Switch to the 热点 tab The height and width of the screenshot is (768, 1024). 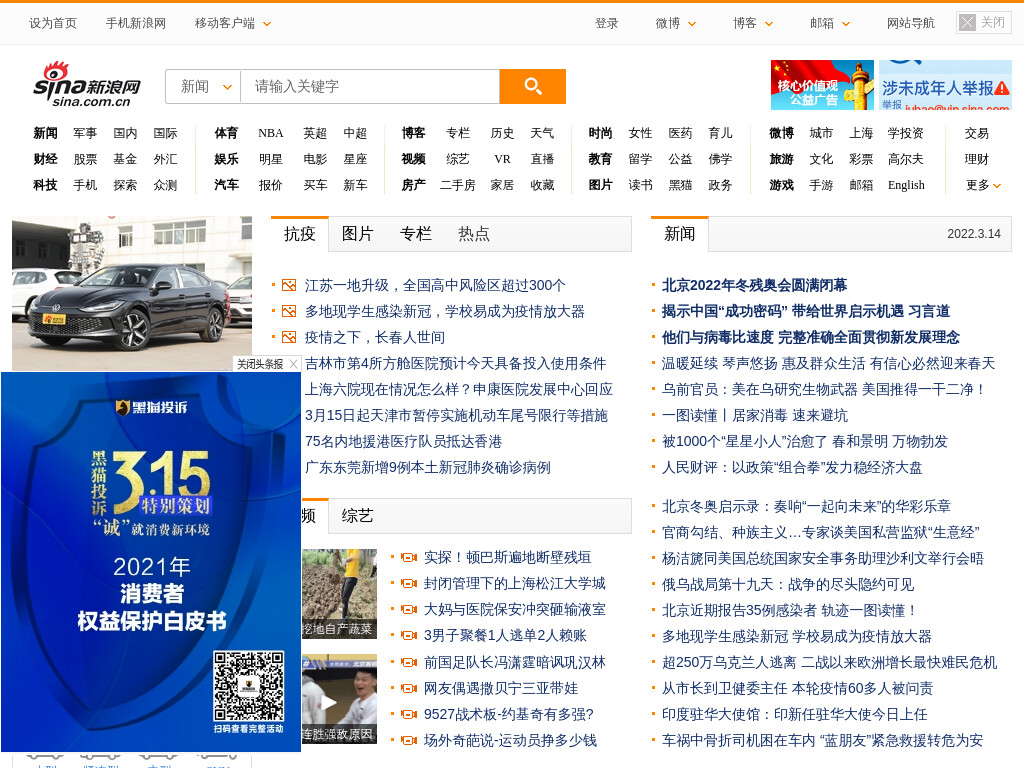[473, 234]
